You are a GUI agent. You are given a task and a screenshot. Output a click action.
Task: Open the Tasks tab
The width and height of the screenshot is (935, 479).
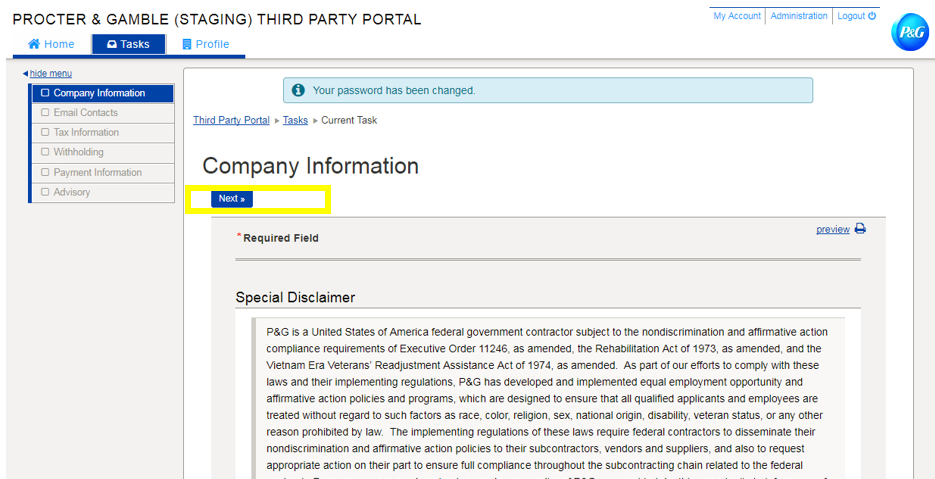[x=128, y=44]
